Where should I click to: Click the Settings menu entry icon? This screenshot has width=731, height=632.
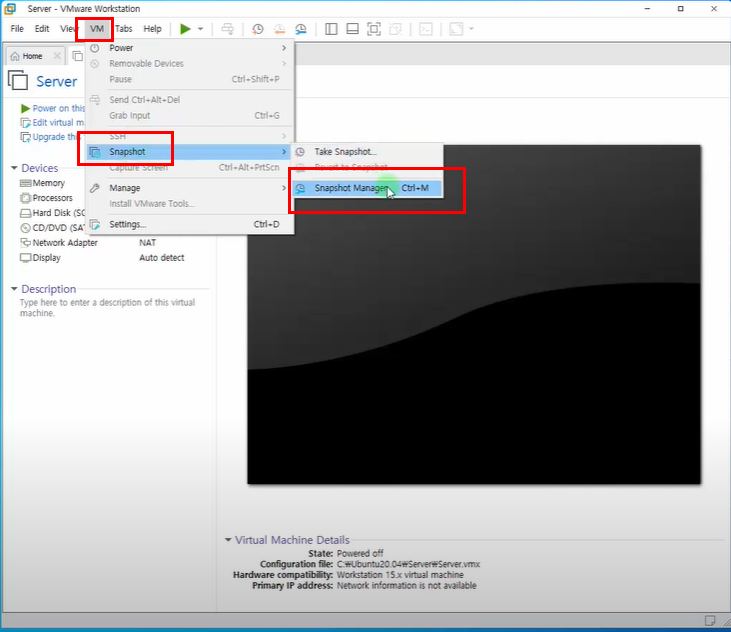tap(95, 225)
